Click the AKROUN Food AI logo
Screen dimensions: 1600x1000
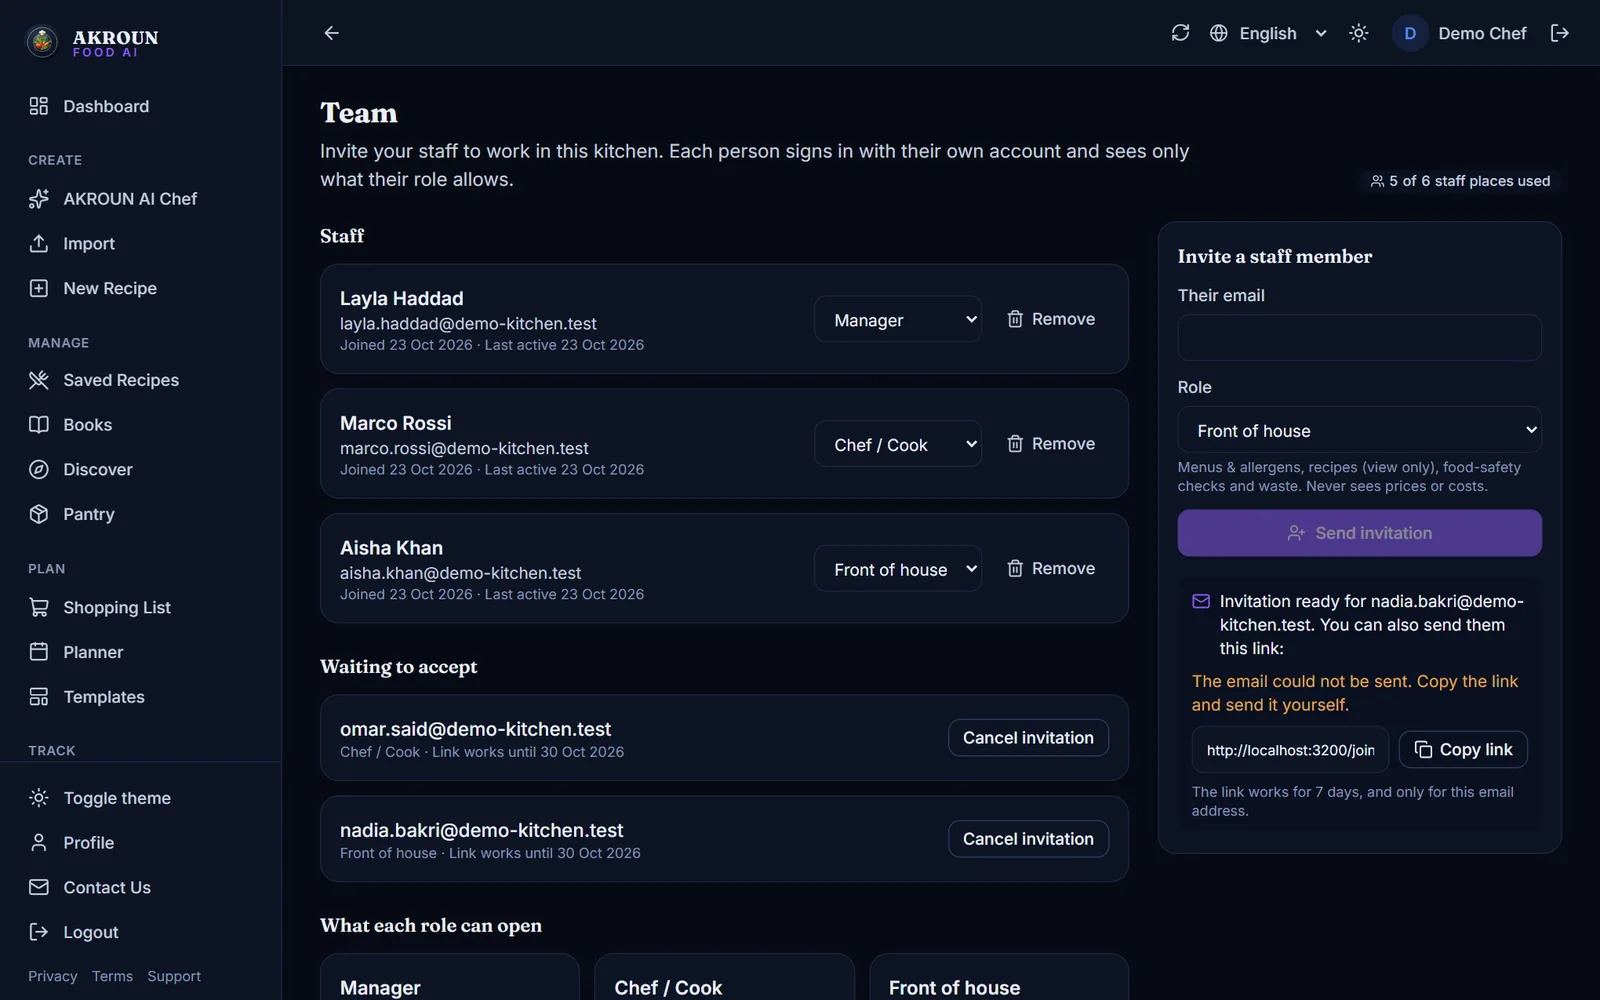click(x=92, y=41)
